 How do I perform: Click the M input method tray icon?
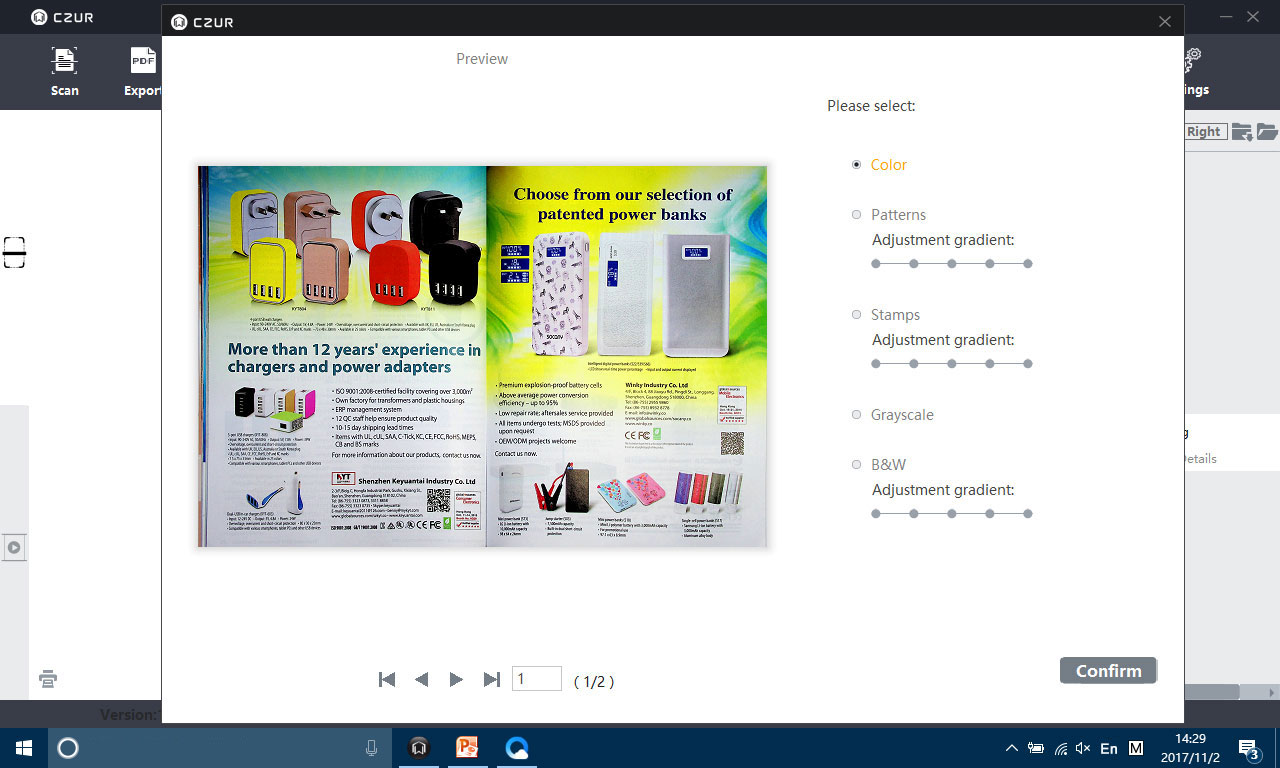pos(1136,748)
